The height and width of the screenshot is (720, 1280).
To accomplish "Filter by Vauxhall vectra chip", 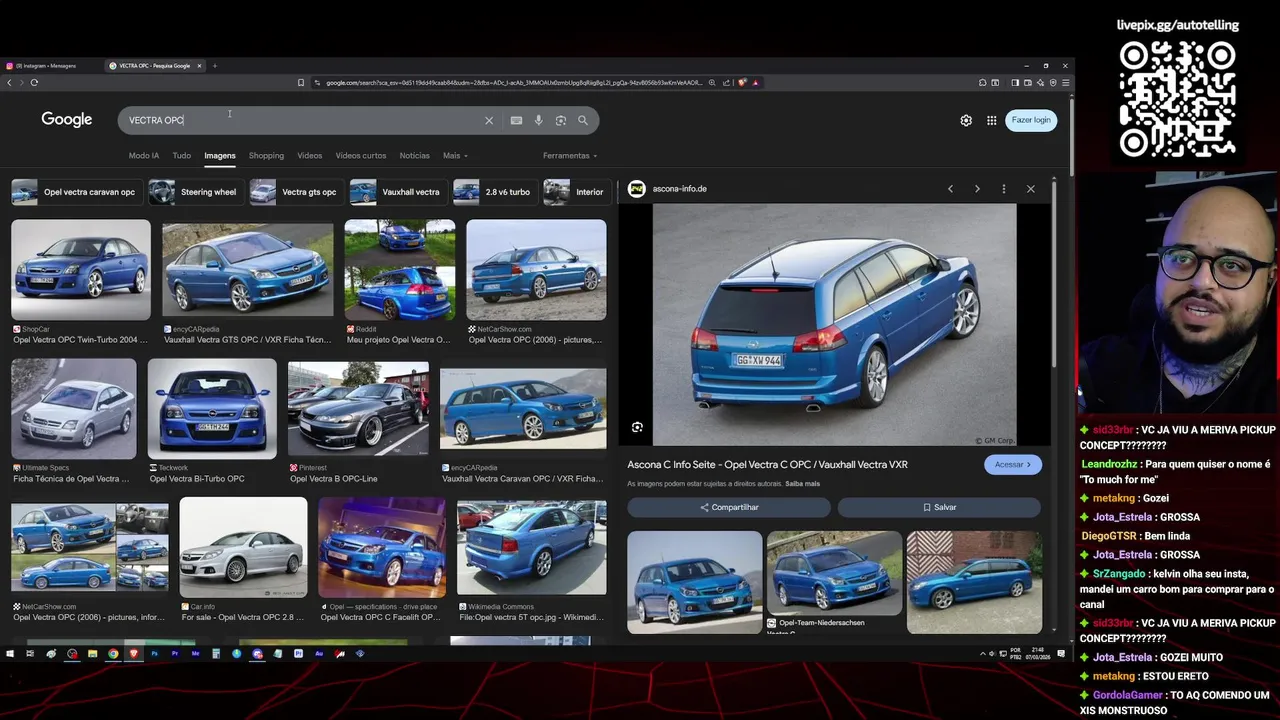I will click(397, 192).
